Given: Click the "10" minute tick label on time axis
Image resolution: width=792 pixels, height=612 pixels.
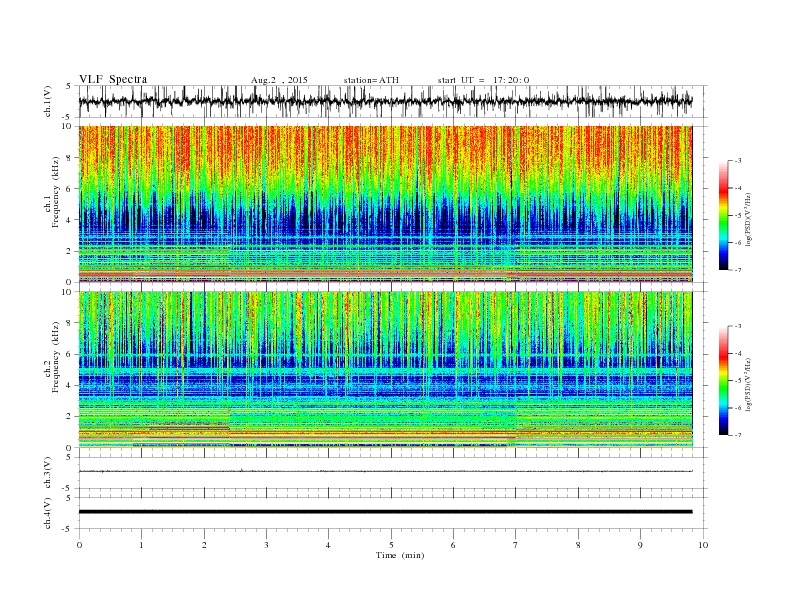Looking at the screenshot, I should [703, 545].
